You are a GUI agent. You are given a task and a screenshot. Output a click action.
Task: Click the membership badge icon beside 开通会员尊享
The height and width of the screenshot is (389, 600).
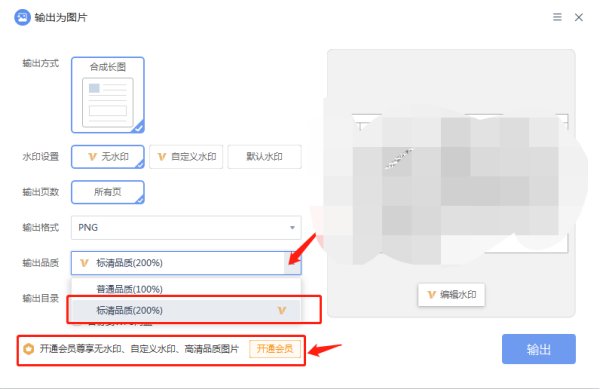pyautogui.click(x=29, y=349)
